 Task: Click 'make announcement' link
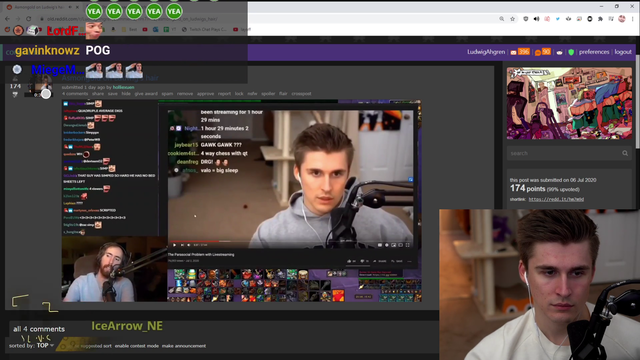coord(184,346)
